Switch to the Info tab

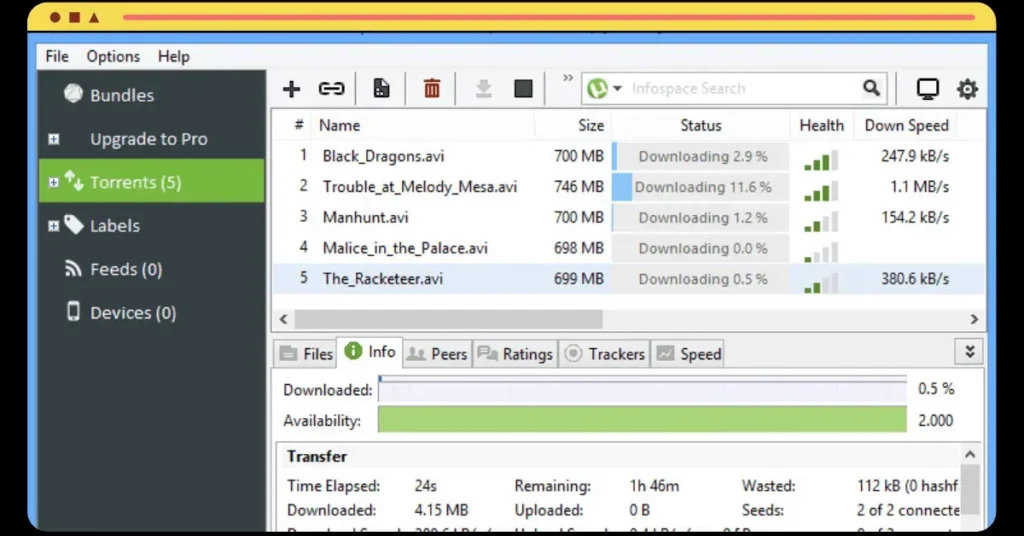click(x=370, y=352)
